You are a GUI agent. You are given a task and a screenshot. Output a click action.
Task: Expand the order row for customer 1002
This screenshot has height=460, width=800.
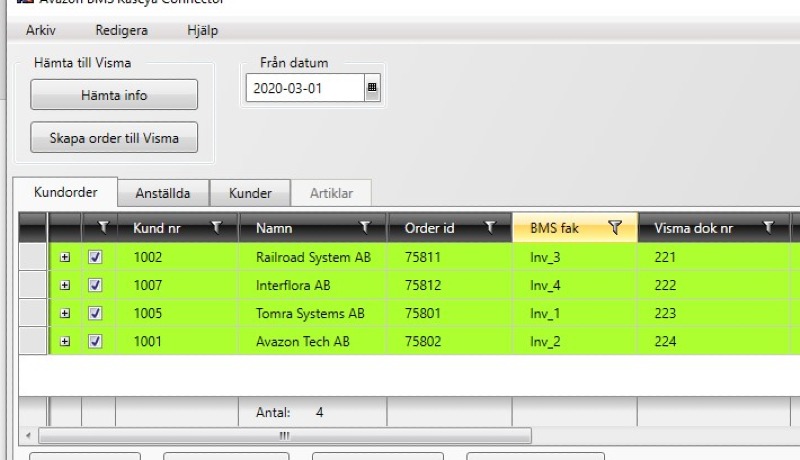(x=65, y=257)
